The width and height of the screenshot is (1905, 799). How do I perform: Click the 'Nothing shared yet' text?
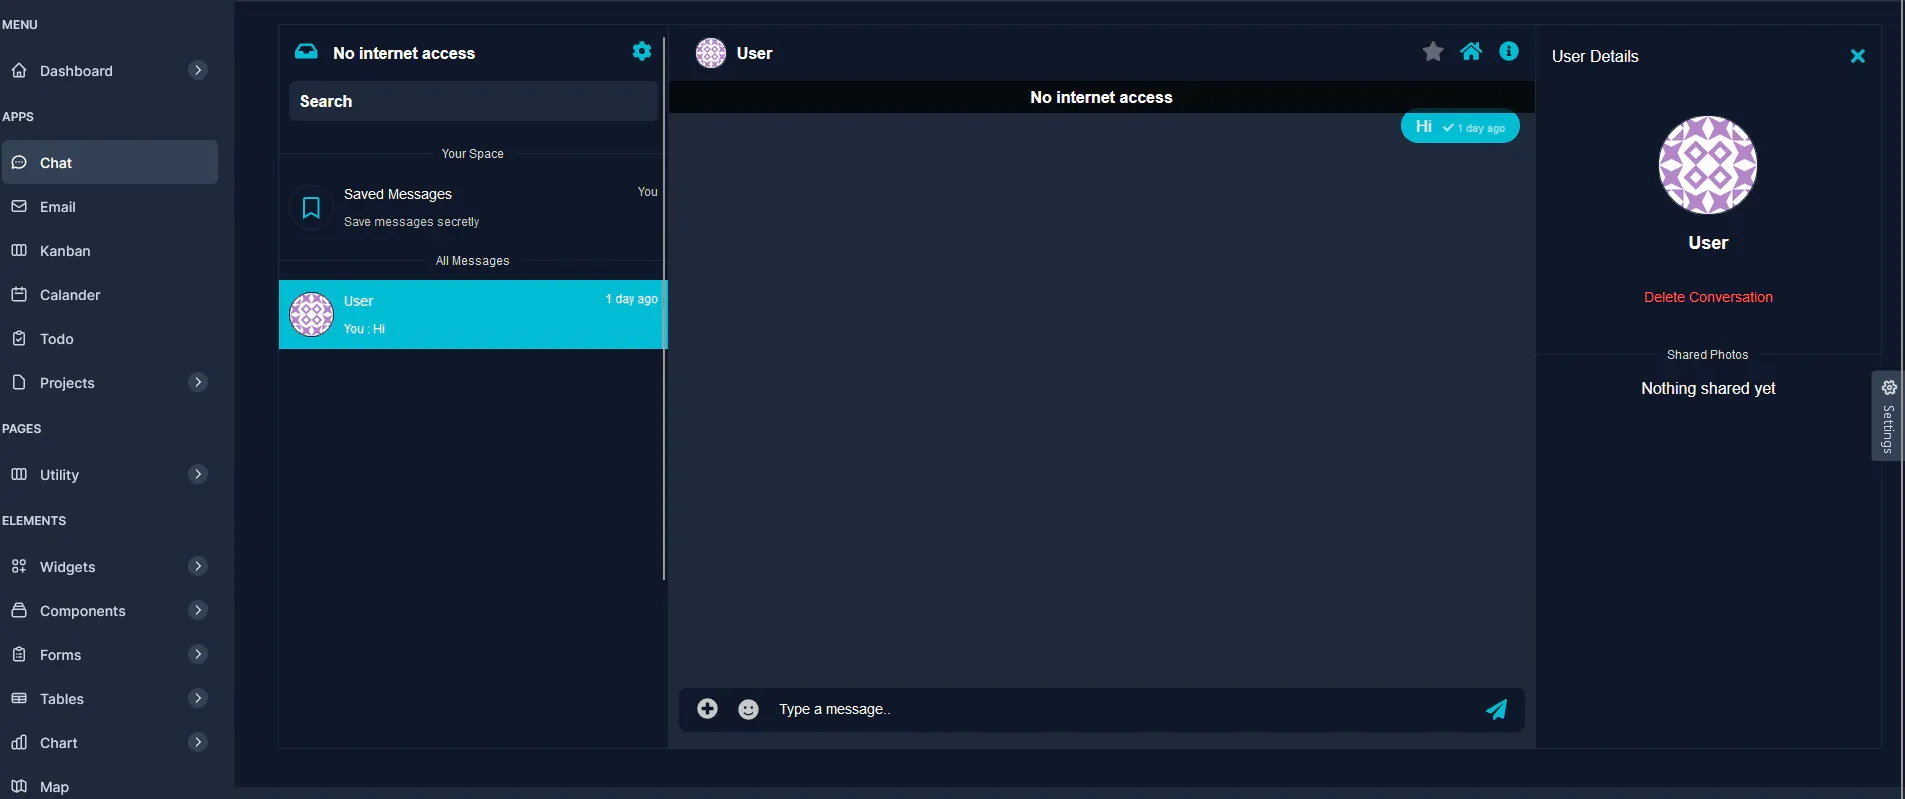pyautogui.click(x=1708, y=388)
